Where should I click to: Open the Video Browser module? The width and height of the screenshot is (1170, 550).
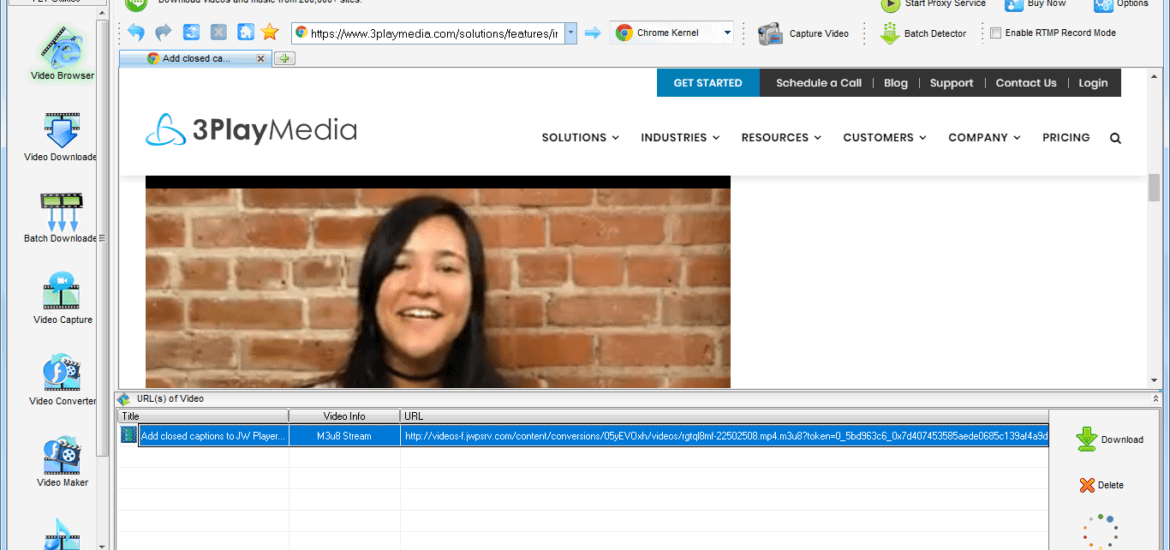(x=62, y=54)
